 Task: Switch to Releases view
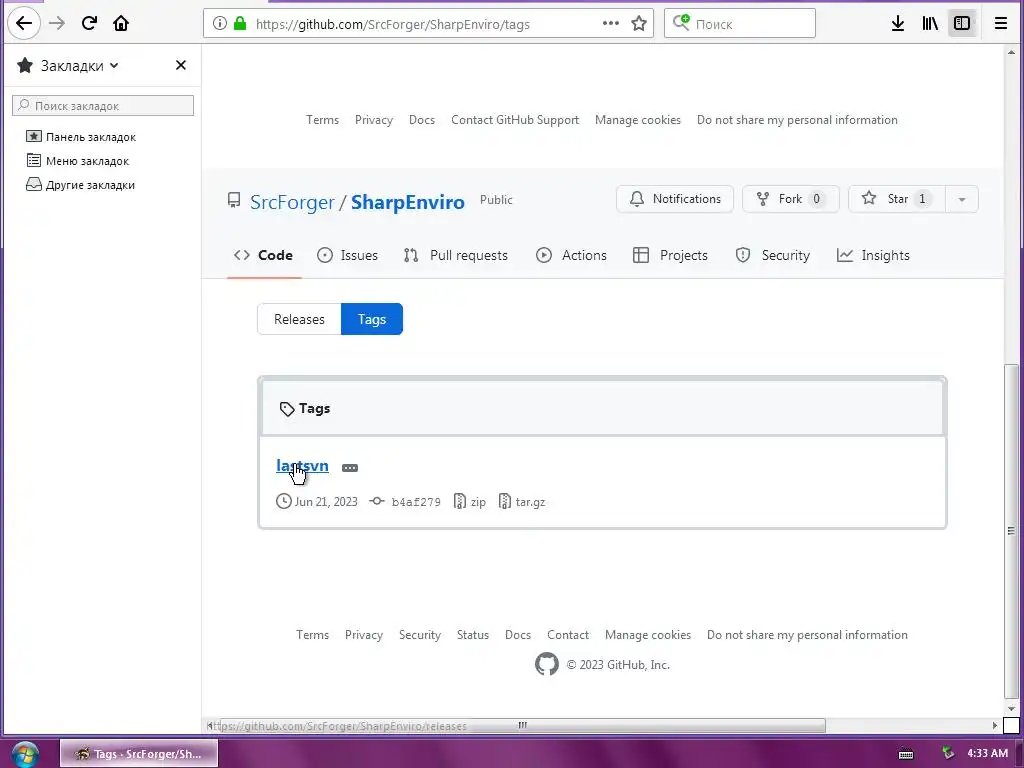coord(299,319)
